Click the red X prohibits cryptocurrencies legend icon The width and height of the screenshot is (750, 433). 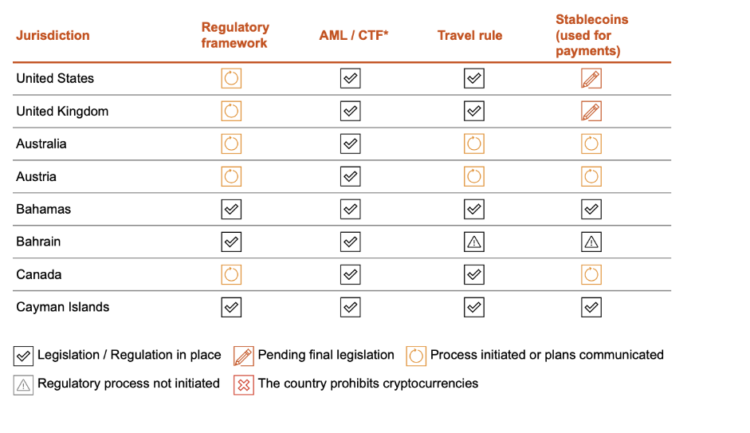243,384
